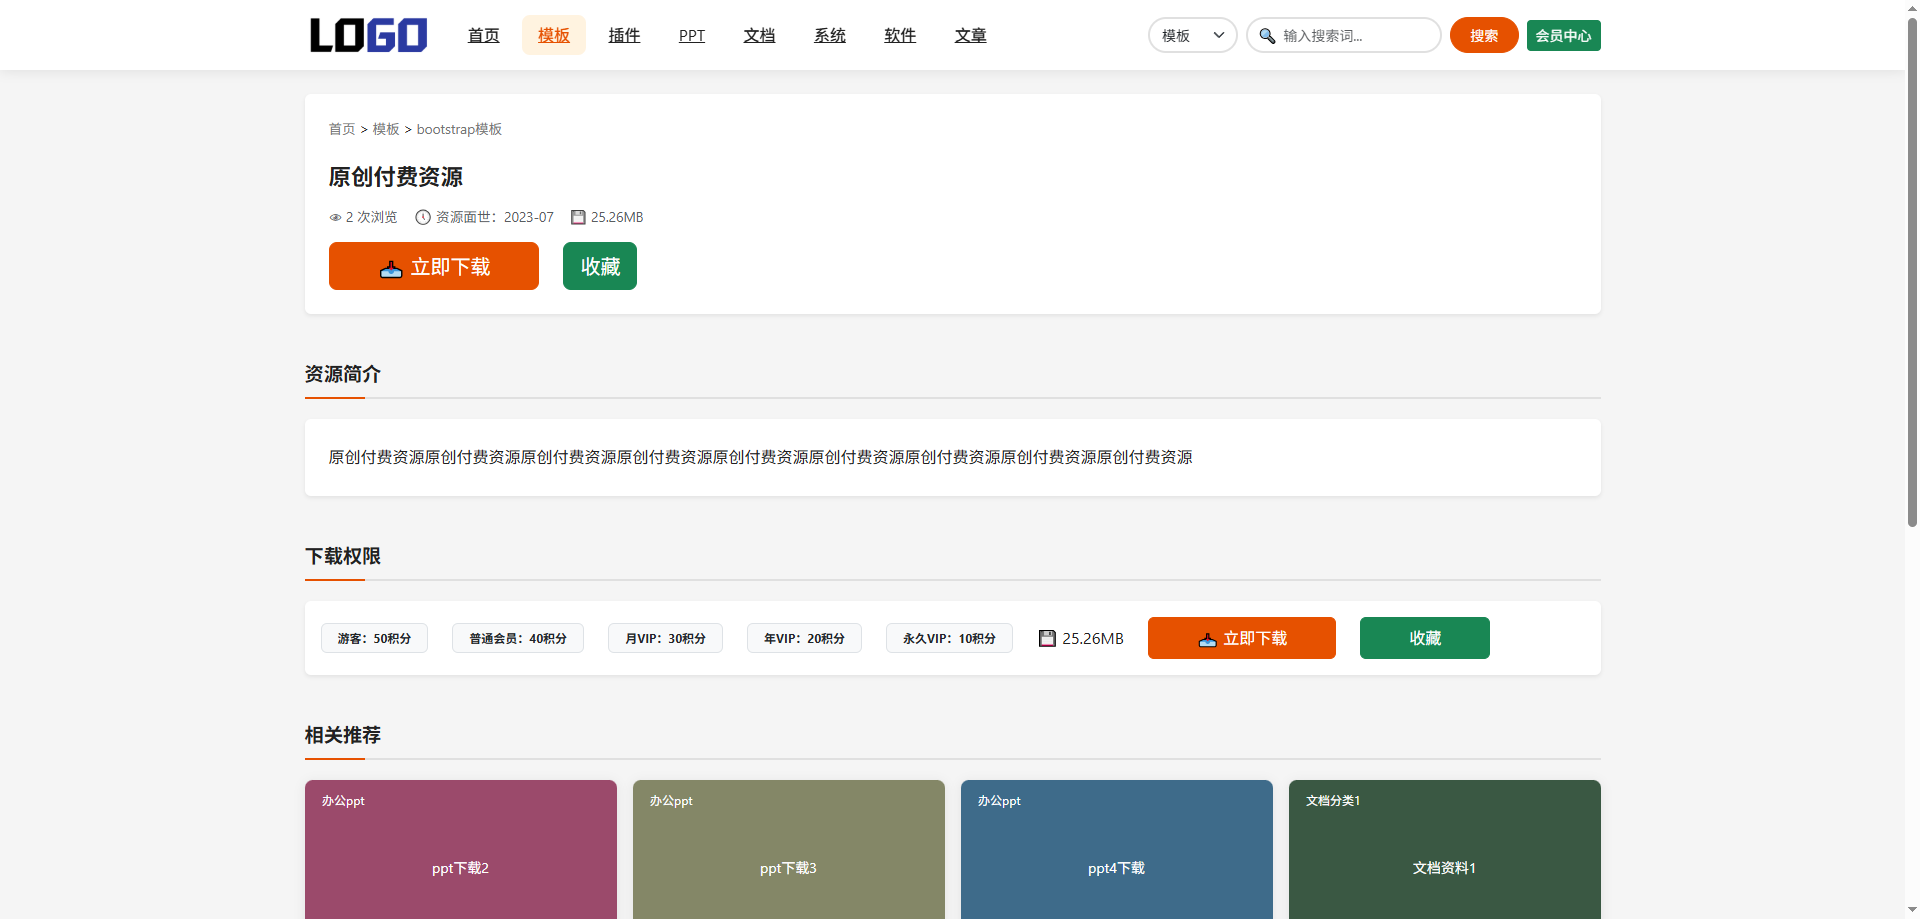Click the 游客：50积分 tag
1920x919 pixels.
point(374,638)
